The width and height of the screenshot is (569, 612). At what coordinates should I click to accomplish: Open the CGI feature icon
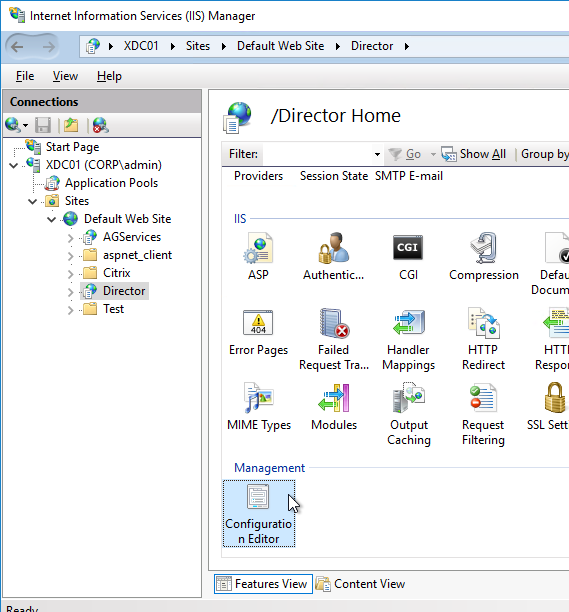[408, 256]
